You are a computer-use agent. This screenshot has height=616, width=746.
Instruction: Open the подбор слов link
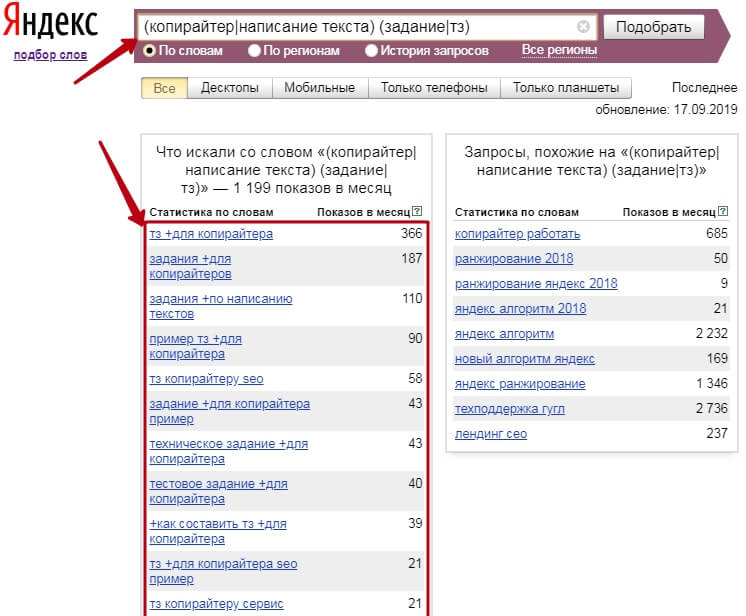pos(50,55)
